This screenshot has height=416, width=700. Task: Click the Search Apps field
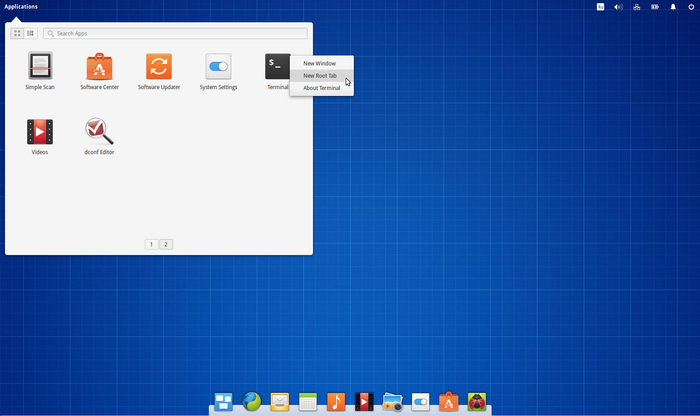click(175, 33)
